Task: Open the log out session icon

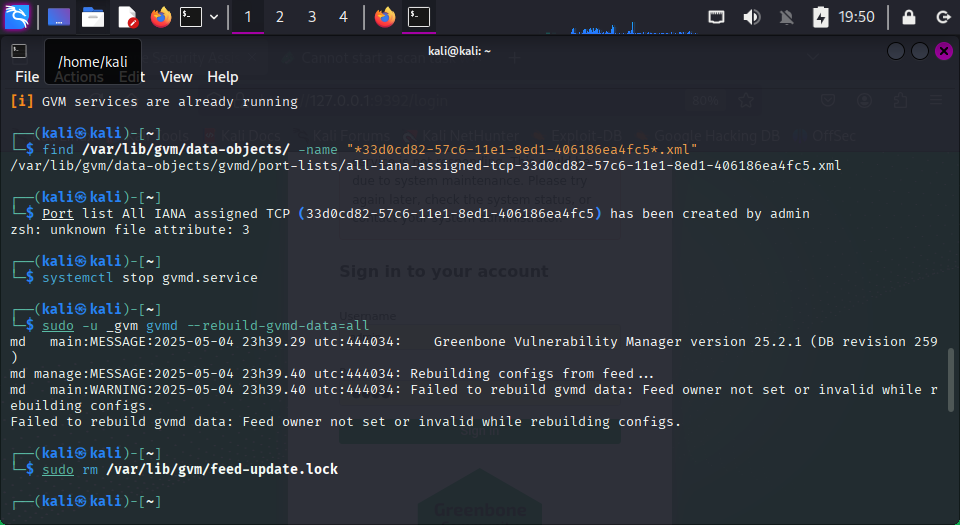Action: pyautogui.click(x=943, y=17)
